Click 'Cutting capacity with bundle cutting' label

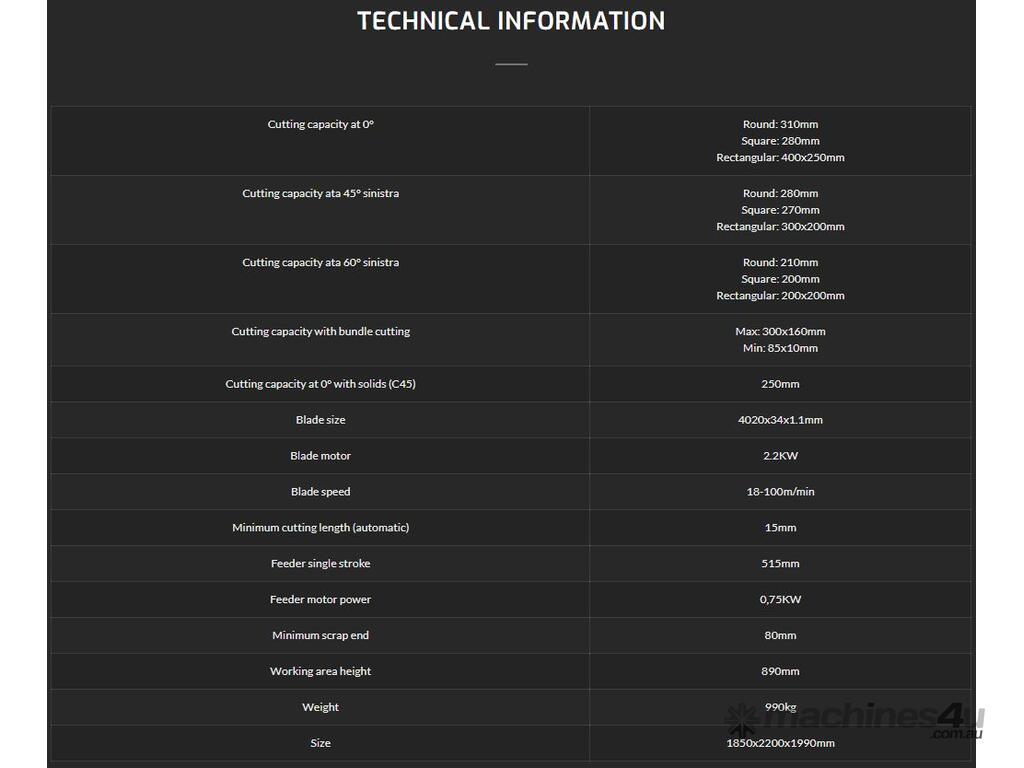320,332
